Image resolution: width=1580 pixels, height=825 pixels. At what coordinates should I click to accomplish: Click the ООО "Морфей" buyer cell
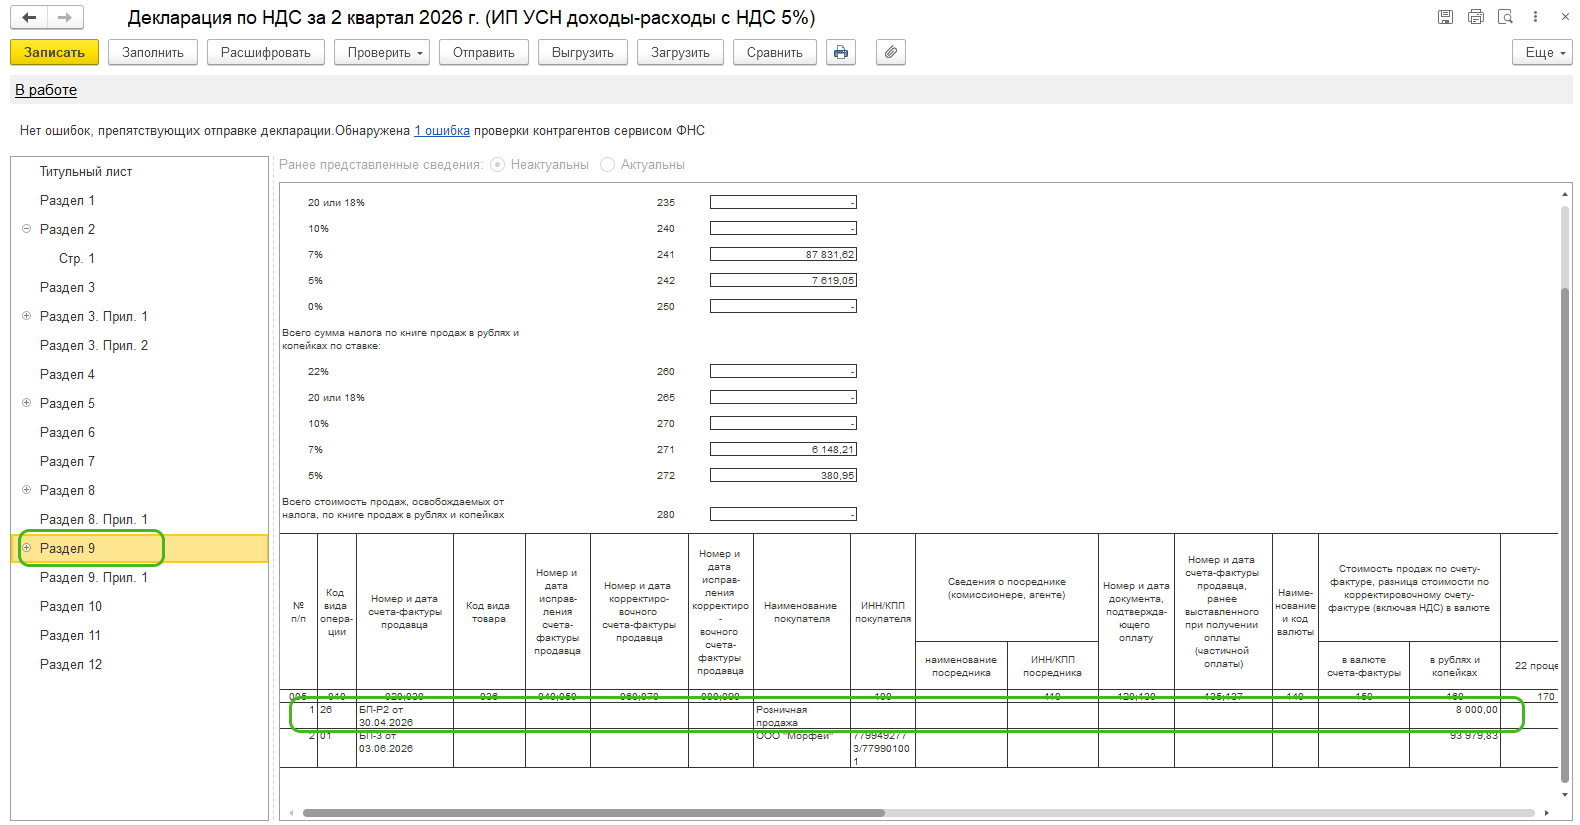pyautogui.click(x=802, y=748)
